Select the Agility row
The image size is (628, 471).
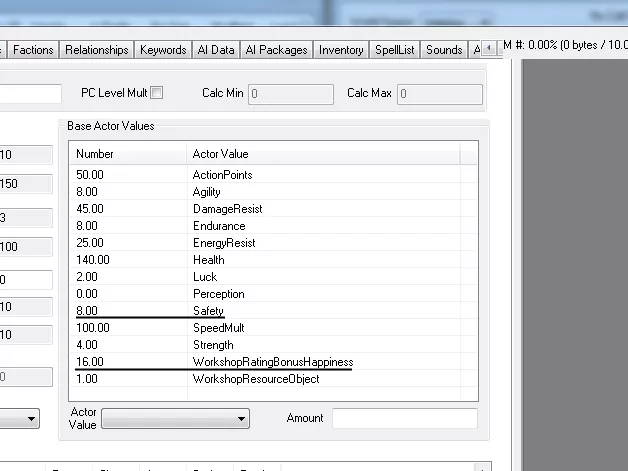click(x=274, y=192)
